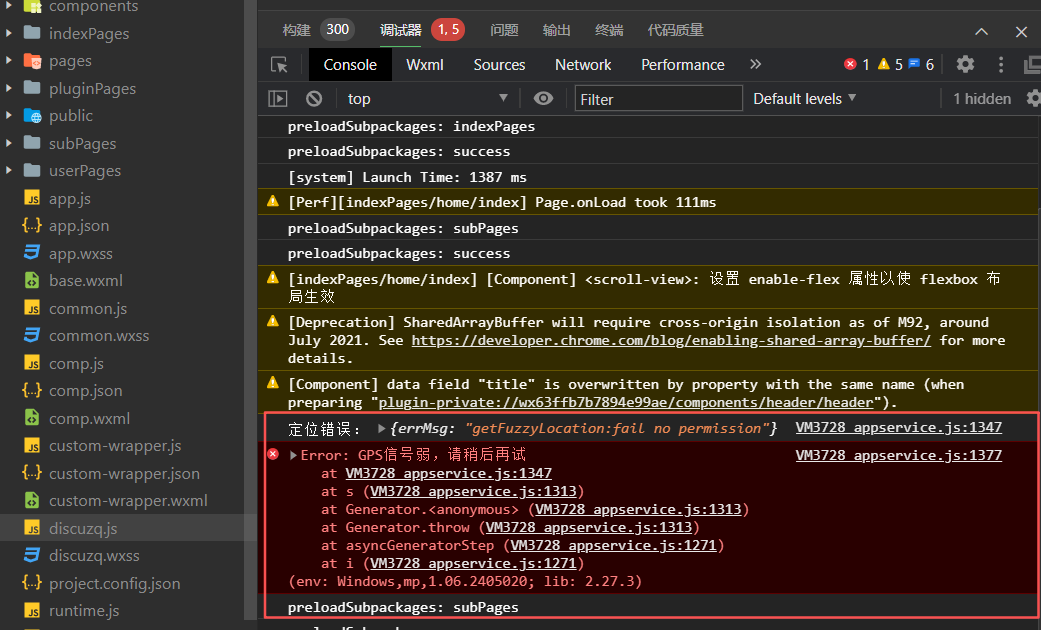This screenshot has height=630, width=1041.
Task: Click the red error count badge
Action: pos(856,64)
